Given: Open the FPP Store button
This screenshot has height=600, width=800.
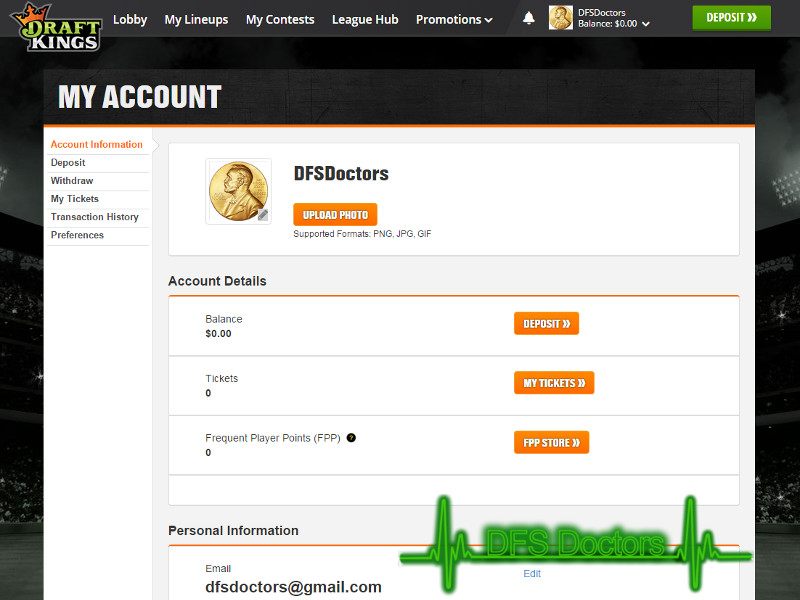Looking at the screenshot, I should (x=552, y=442).
